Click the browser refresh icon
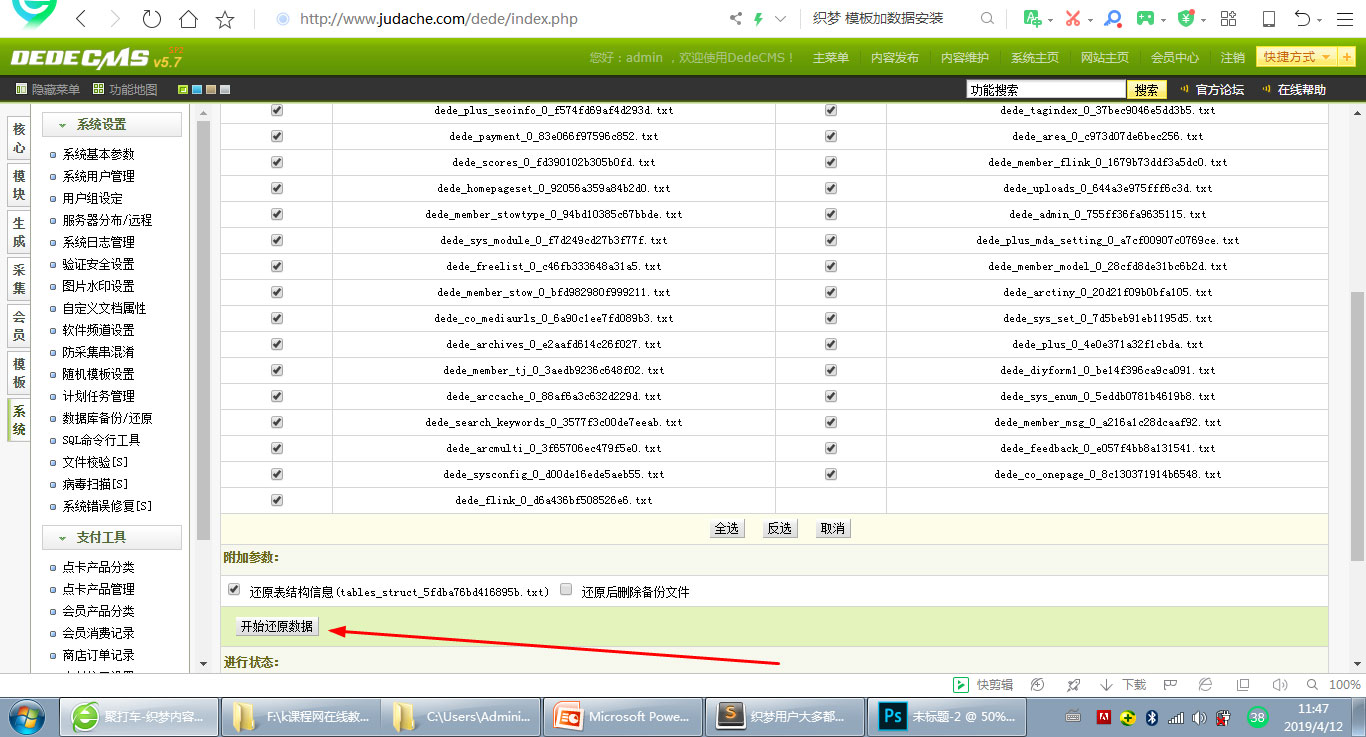Viewport: 1366px width, 737px height. (x=151, y=19)
